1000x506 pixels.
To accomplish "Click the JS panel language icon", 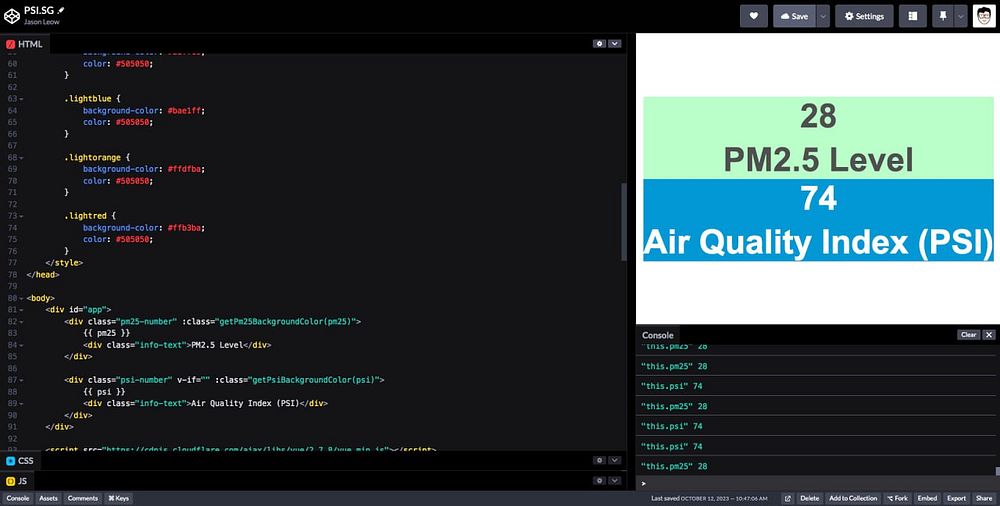I will point(10,481).
